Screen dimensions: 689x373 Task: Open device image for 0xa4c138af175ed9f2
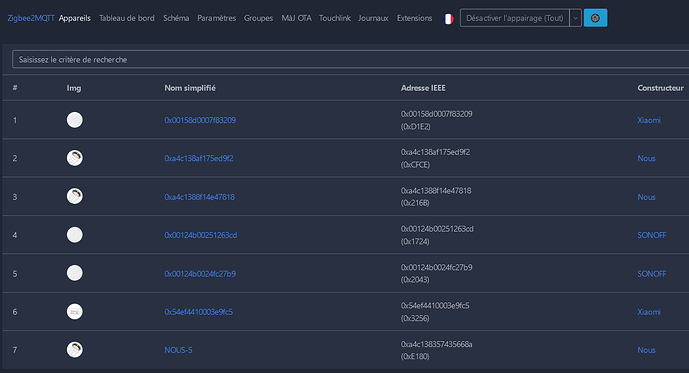[75, 158]
